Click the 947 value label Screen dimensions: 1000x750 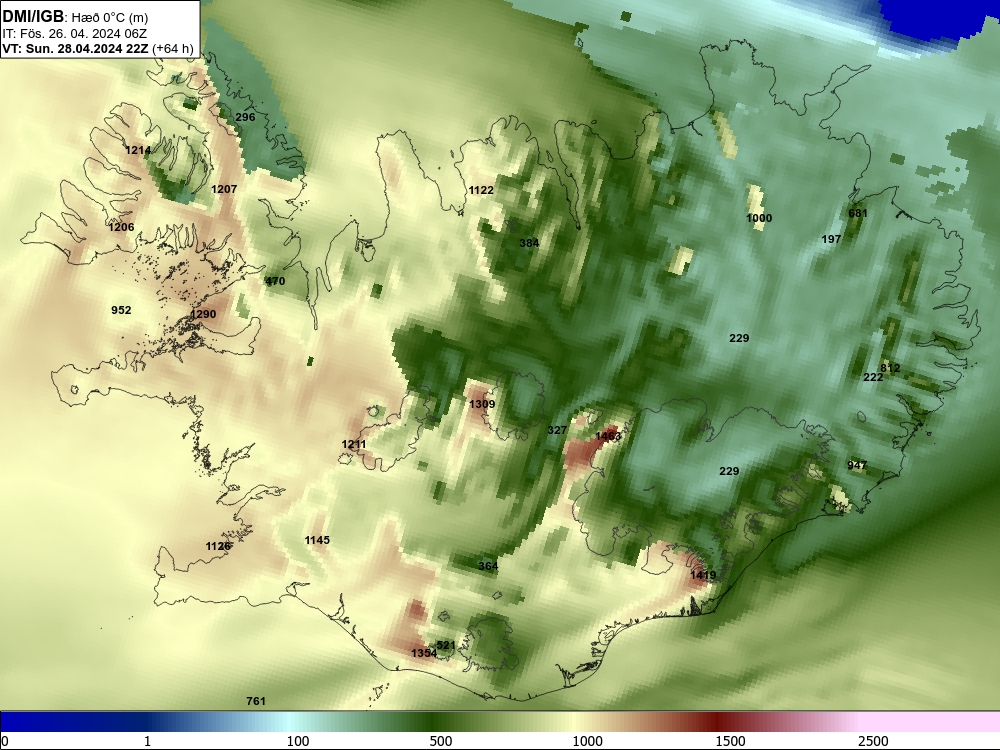tap(857, 466)
